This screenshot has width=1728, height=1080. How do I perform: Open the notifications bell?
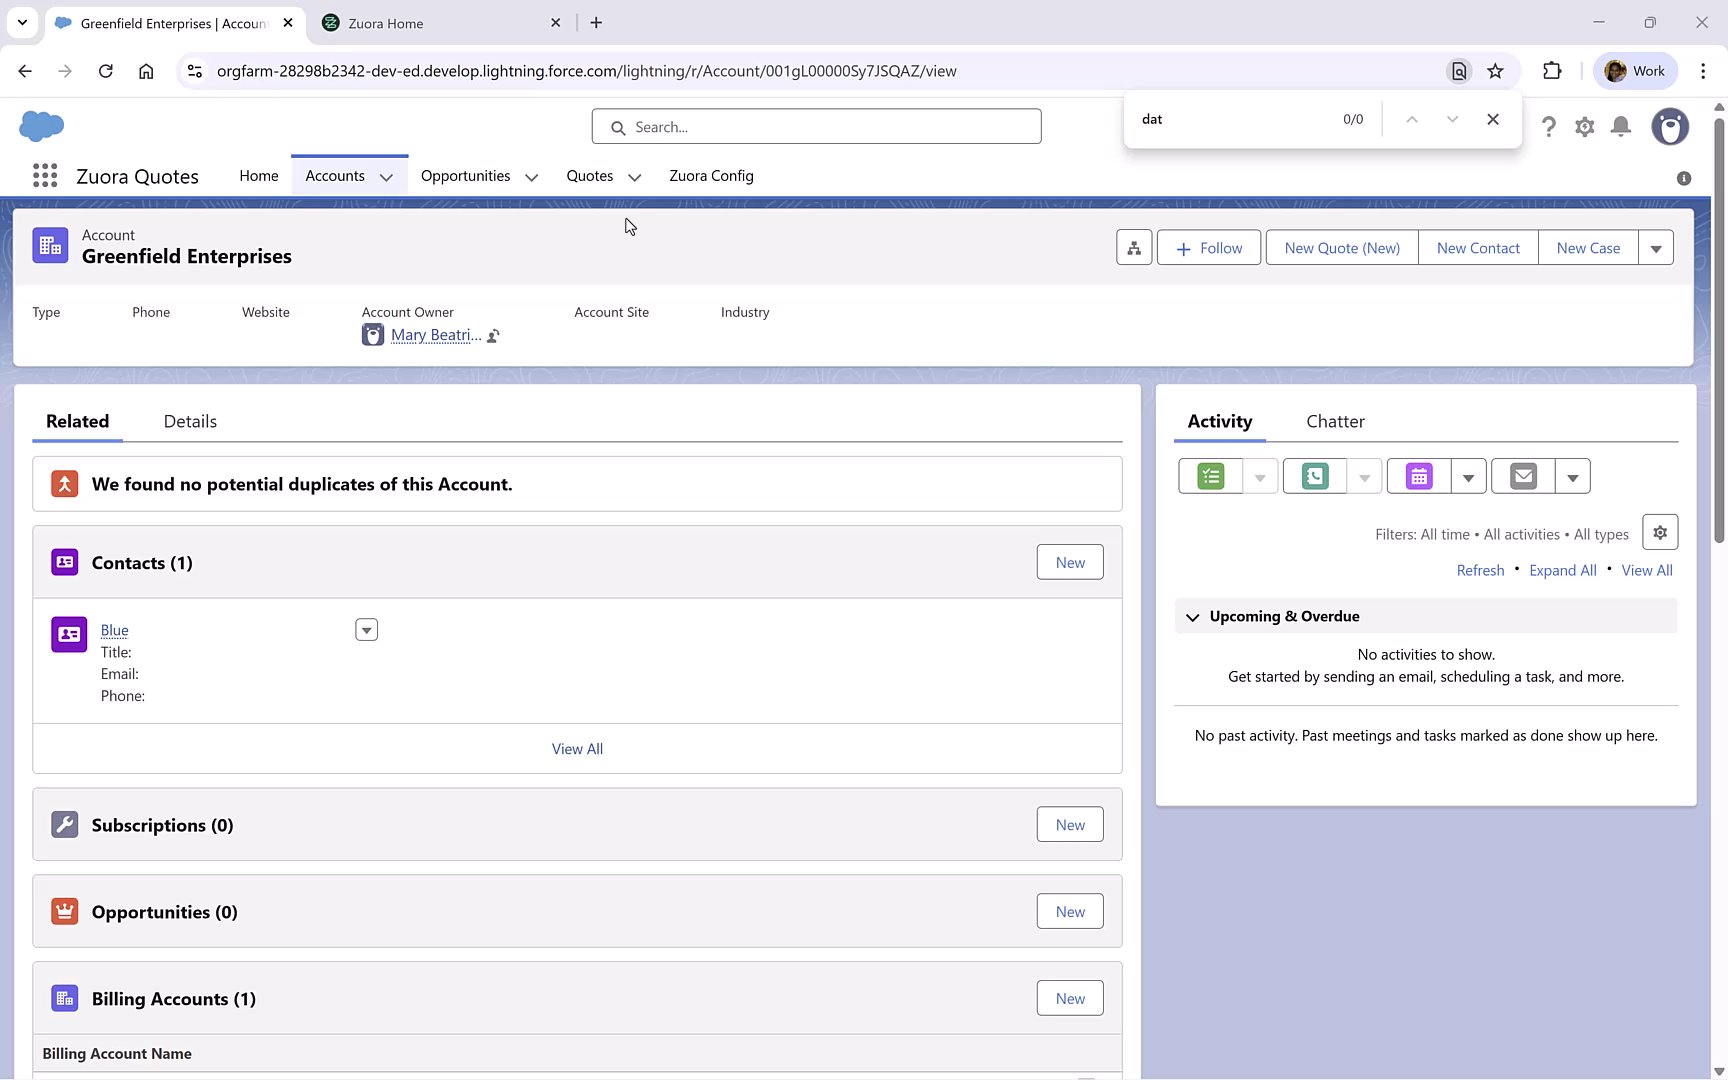(x=1621, y=127)
